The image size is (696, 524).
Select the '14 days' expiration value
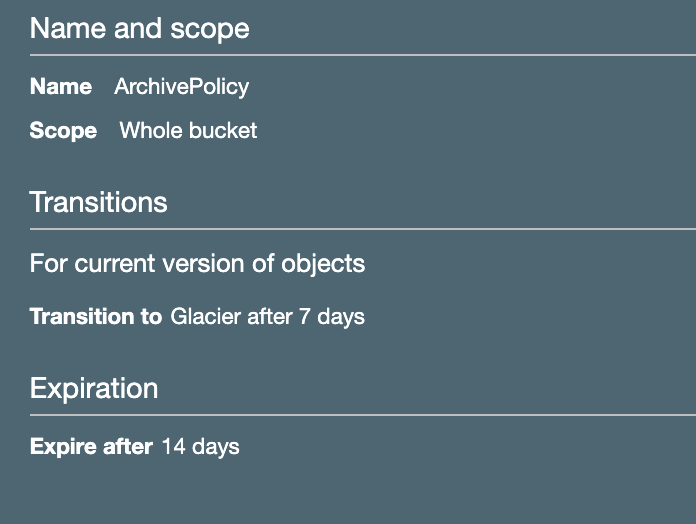pos(200,447)
